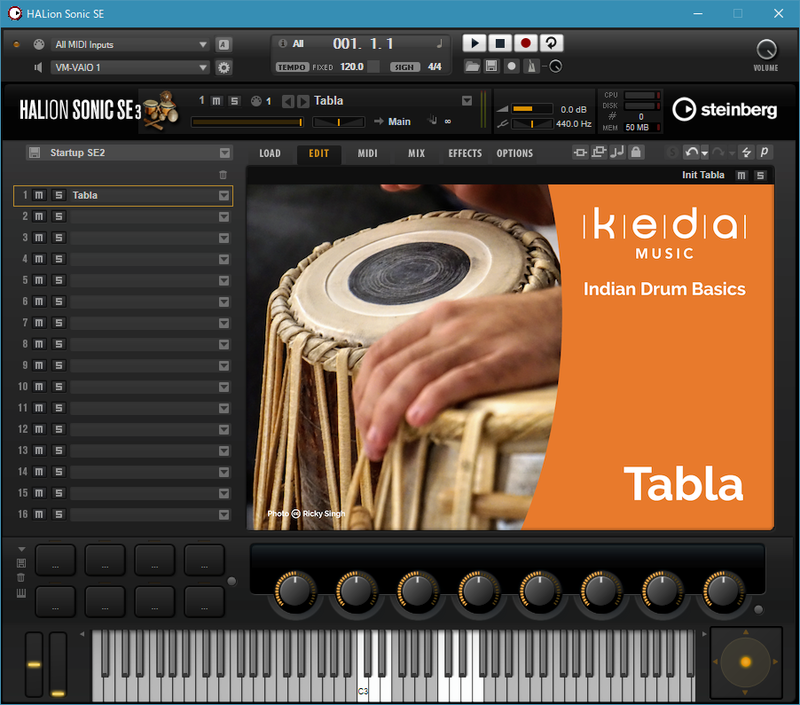The image size is (800, 705).
Task: Solo slot 1 Tabla in rack
Action: pos(59,195)
